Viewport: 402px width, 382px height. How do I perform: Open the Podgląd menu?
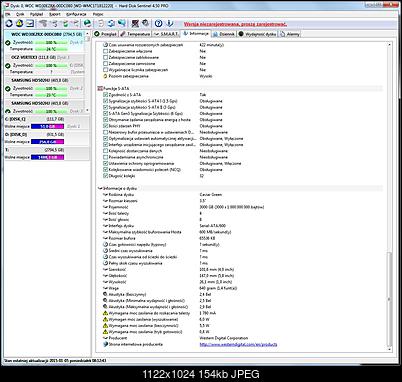pos(36,14)
